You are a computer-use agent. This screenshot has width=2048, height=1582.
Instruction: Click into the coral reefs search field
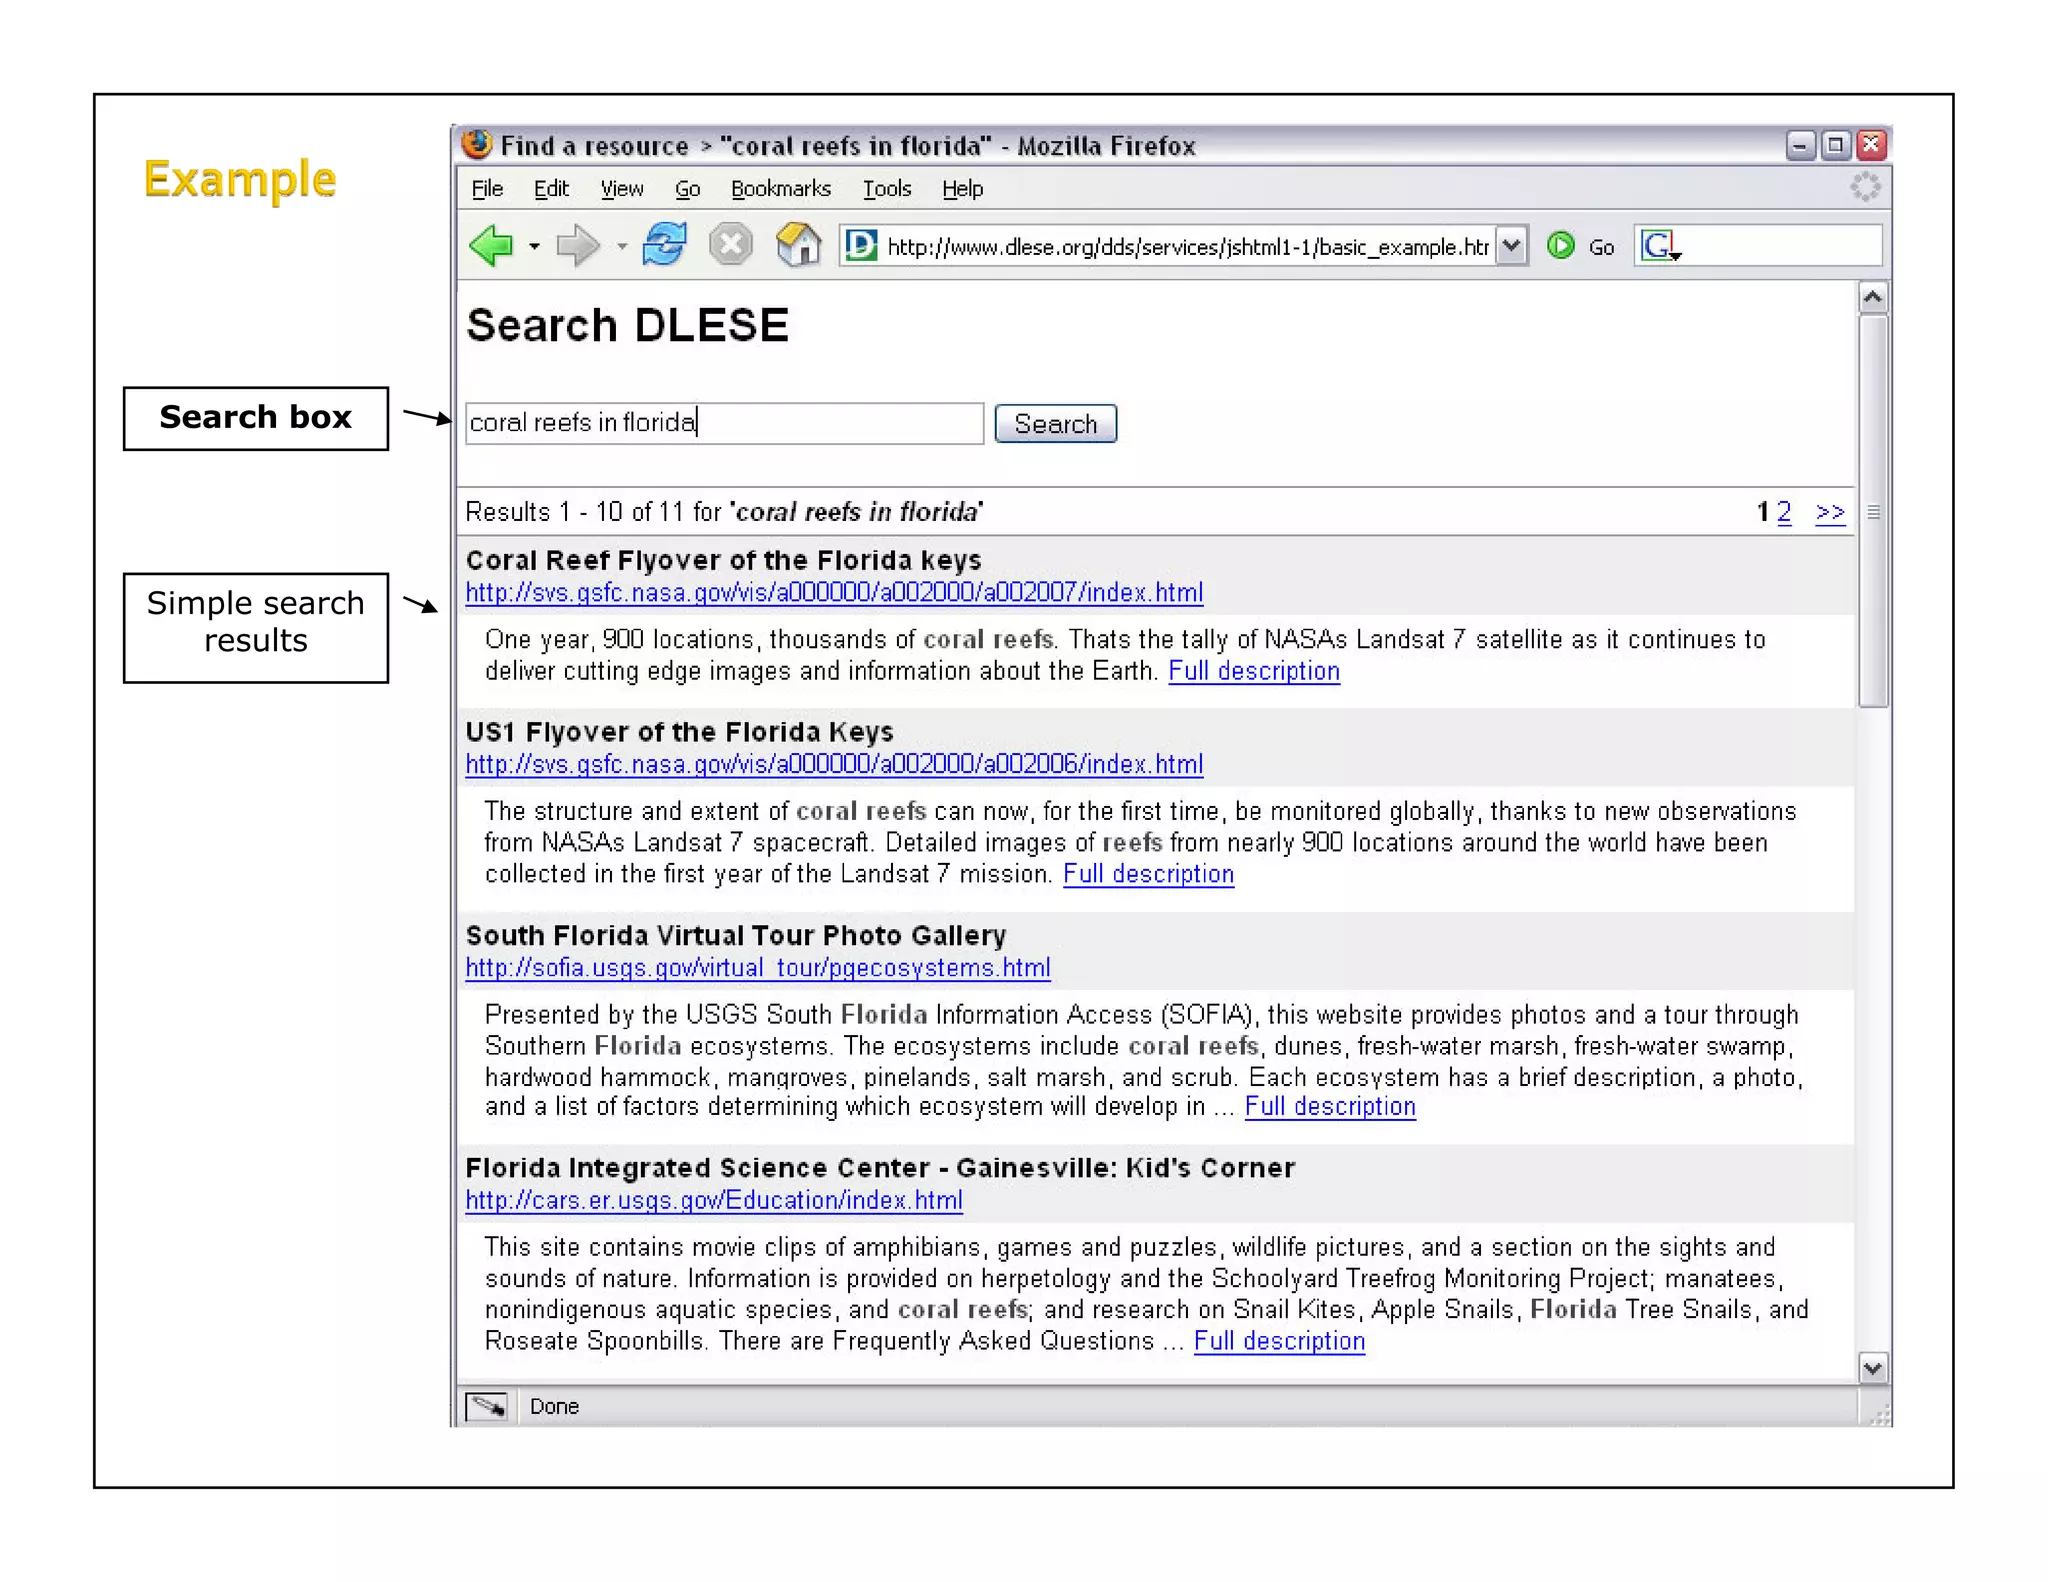pyautogui.click(x=724, y=423)
